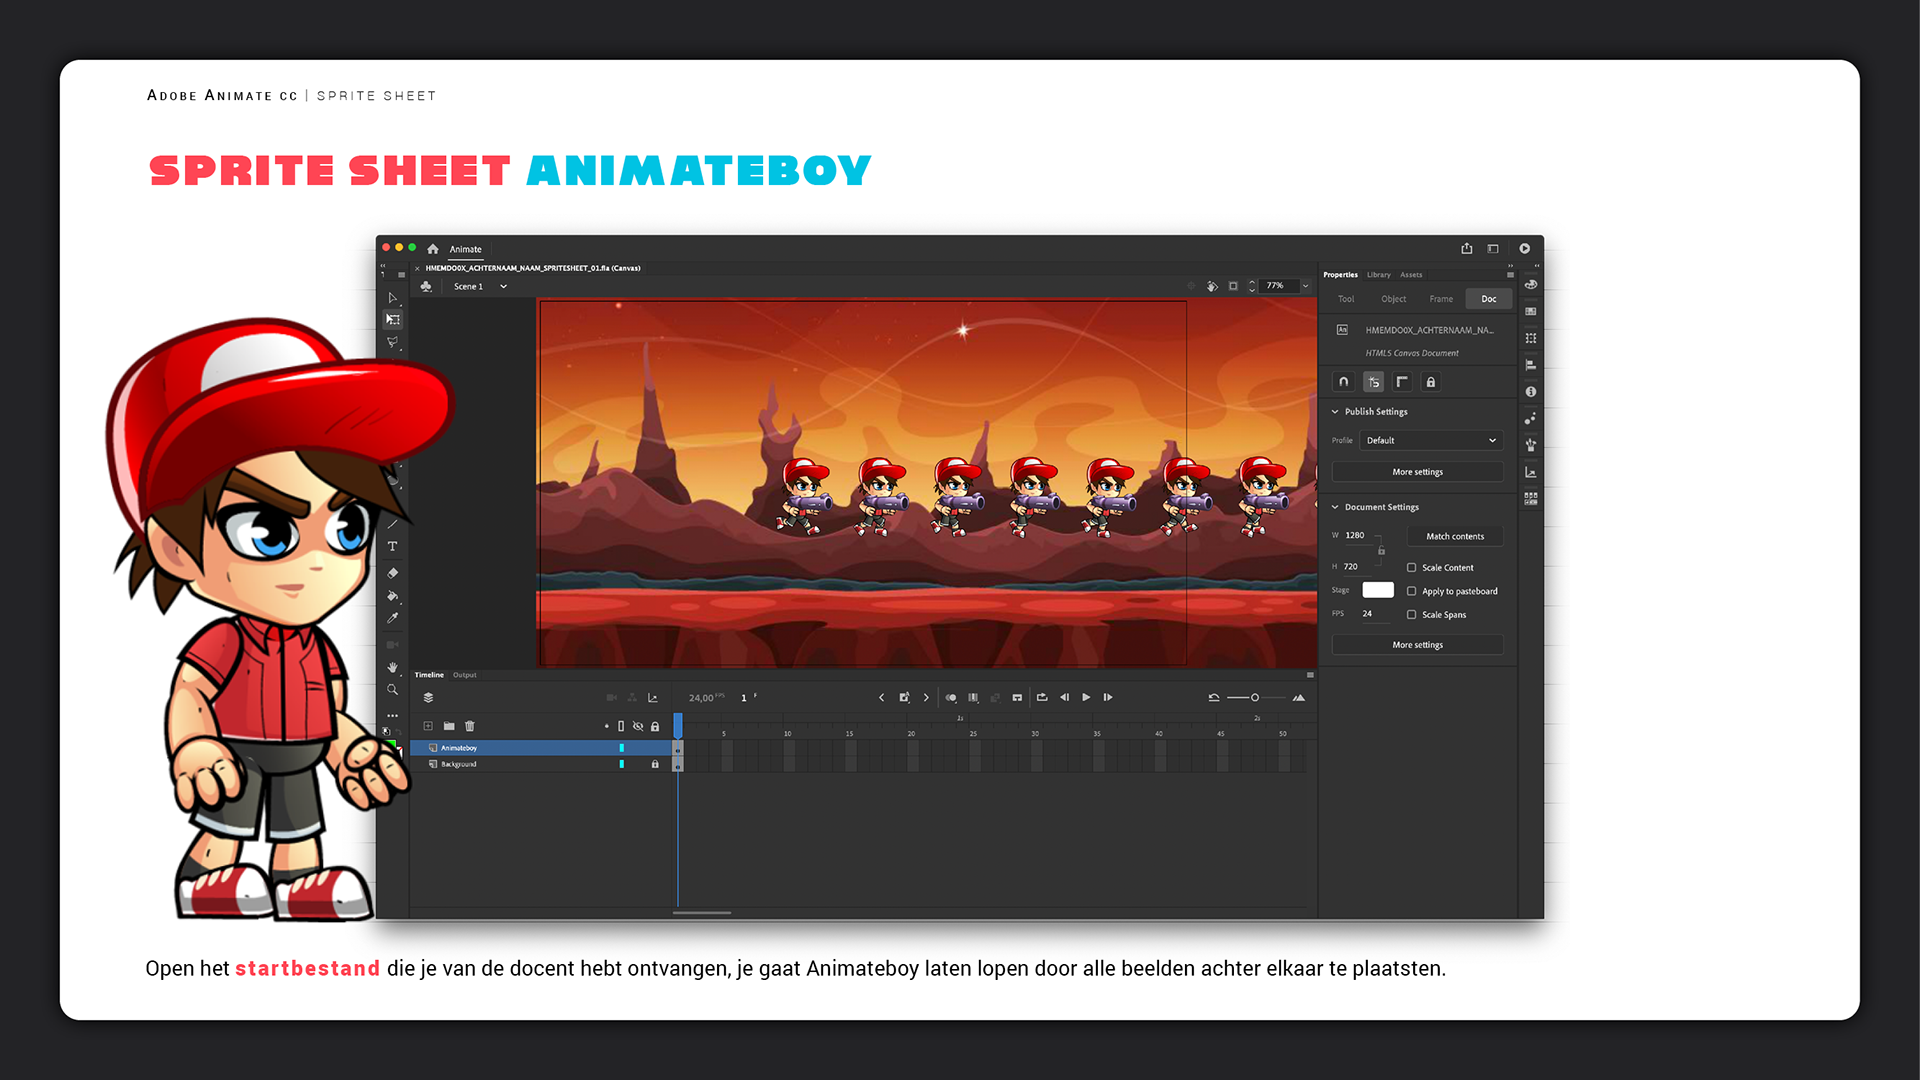Click the timeline Play button
The height and width of the screenshot is (1080, 1920).
coord(1086,698)
